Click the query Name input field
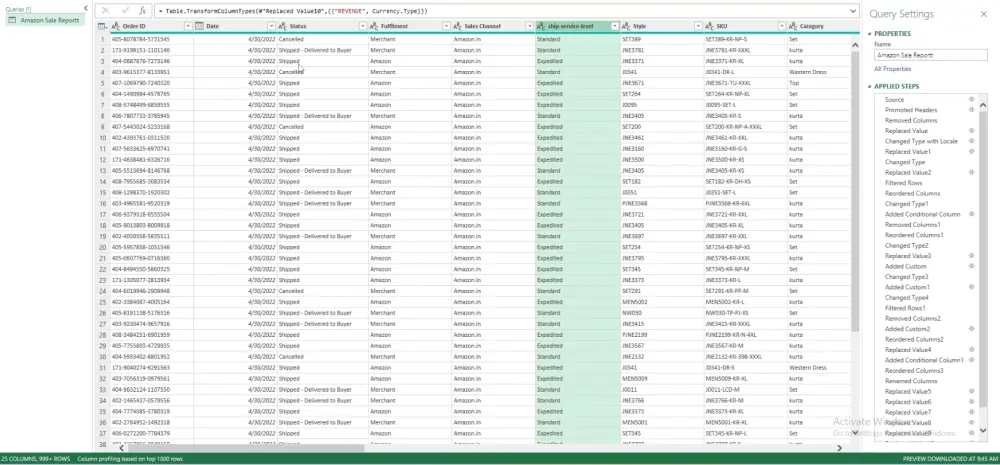 931,55
